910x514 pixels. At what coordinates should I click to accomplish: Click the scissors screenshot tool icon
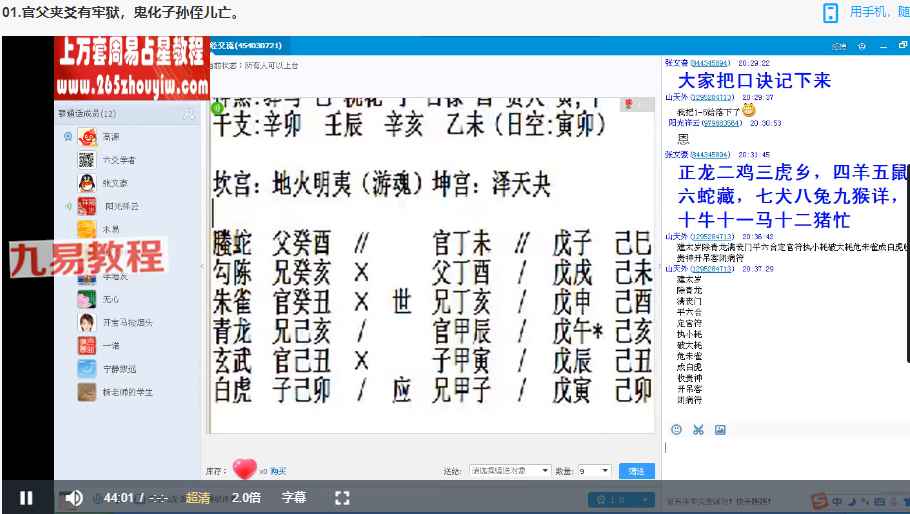pyautogui.click(x=698, y=429)
